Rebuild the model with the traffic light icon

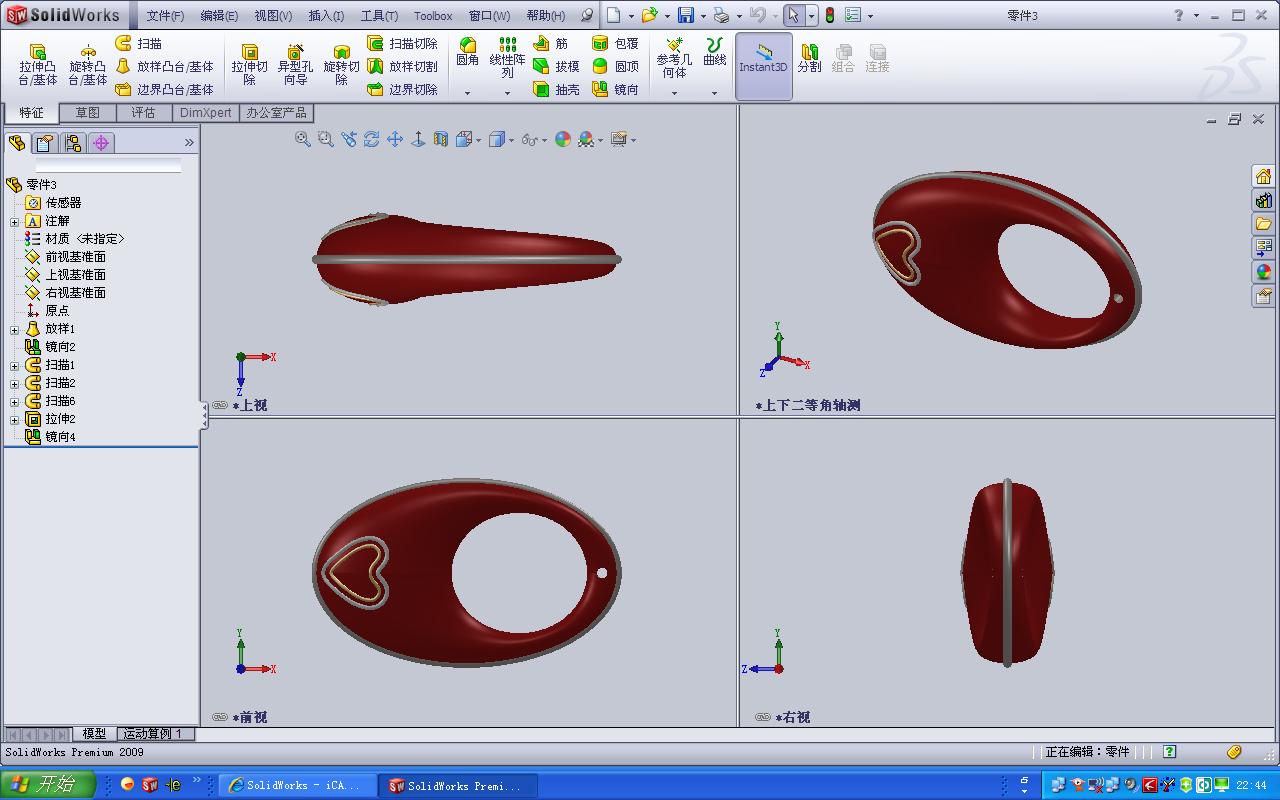[829, 15]
